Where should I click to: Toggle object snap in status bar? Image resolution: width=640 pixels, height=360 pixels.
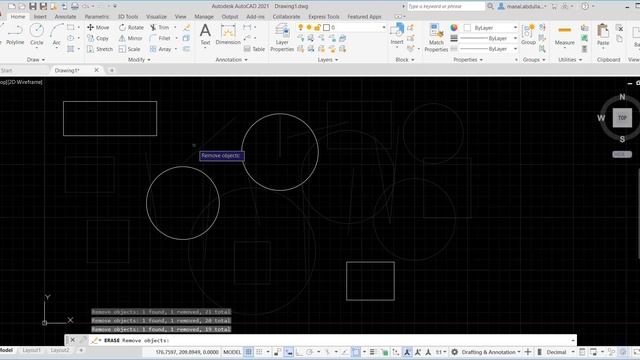point(356,352)
